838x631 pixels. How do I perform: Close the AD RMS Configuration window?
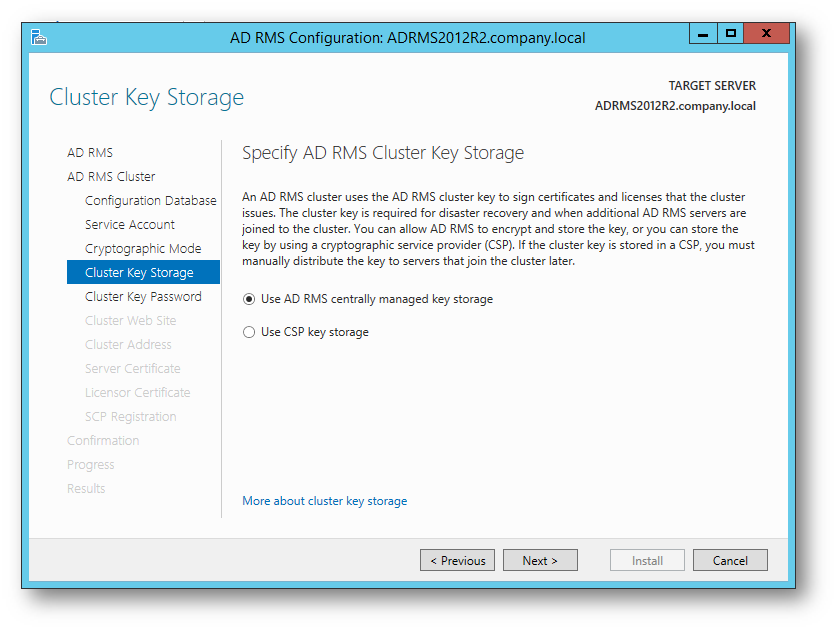click(766, 34)
